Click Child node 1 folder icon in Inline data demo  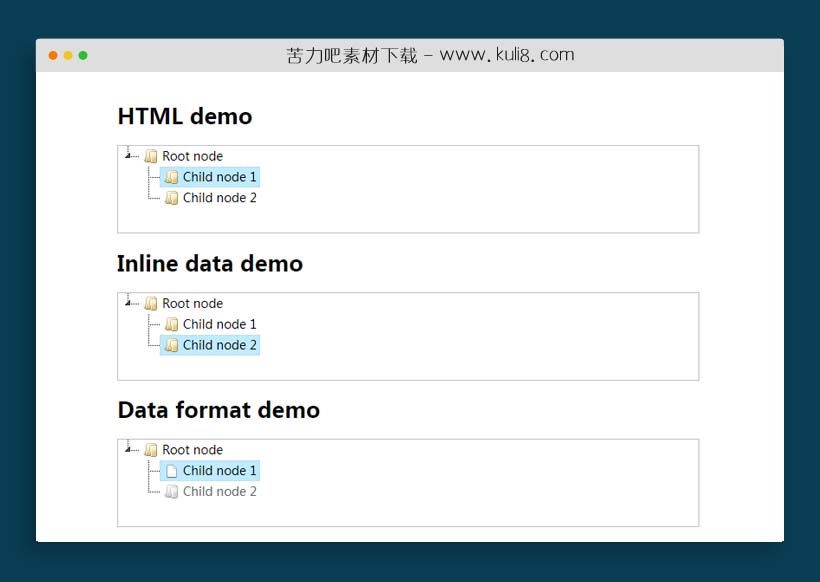point(171,324)
